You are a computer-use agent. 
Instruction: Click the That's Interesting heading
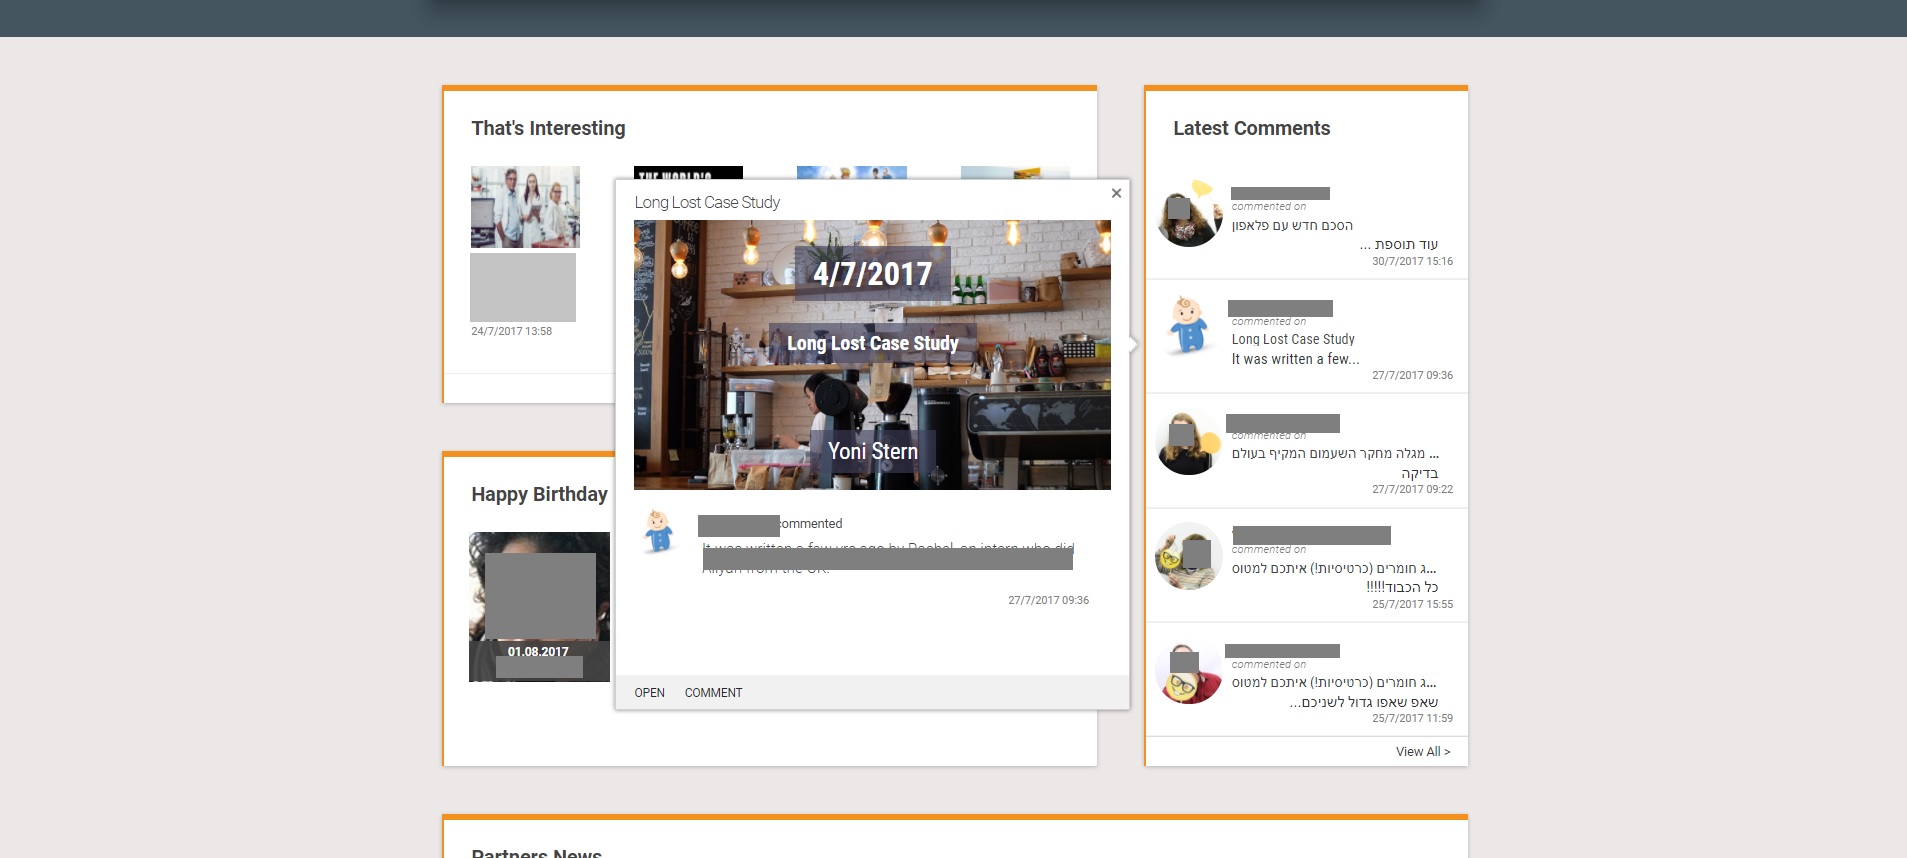[x=548, y=128]
